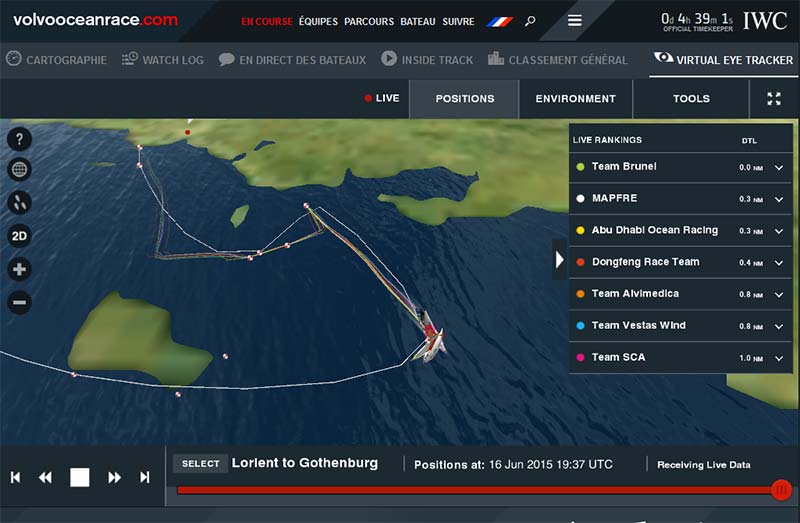The height and width of the screenshot is (523, 800).
Task: Click the countdown official timekeeper timer
Action: (697, 21)
